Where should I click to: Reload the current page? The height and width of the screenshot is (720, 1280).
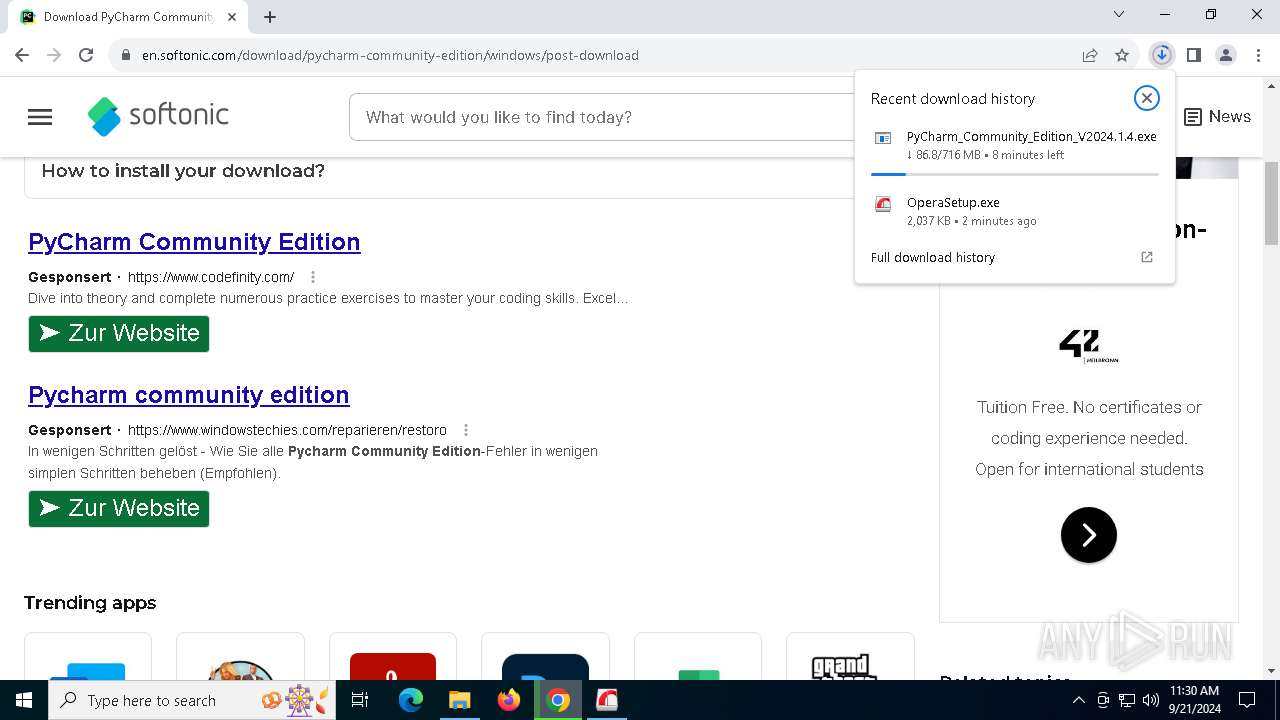[86, 55]
